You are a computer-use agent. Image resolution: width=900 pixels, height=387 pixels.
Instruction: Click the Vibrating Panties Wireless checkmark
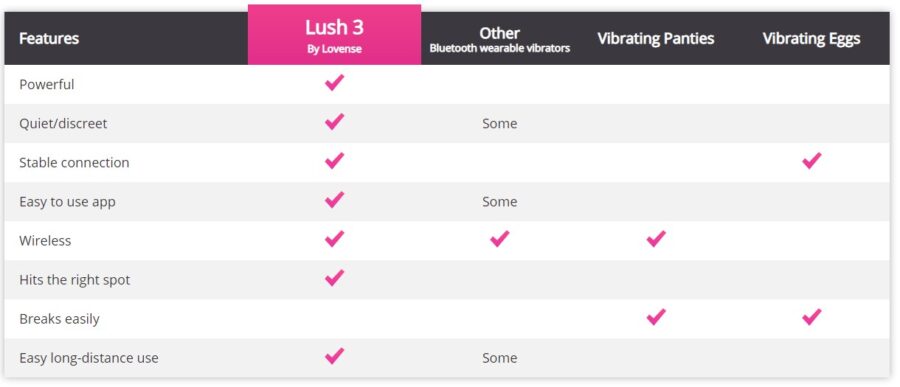point(656,239)
